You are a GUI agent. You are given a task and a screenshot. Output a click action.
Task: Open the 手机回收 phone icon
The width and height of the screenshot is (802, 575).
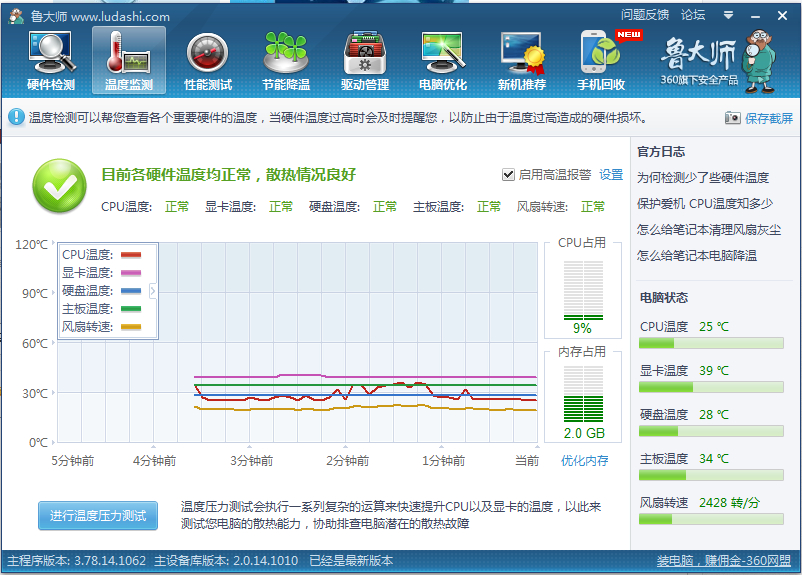coord(601,60)
